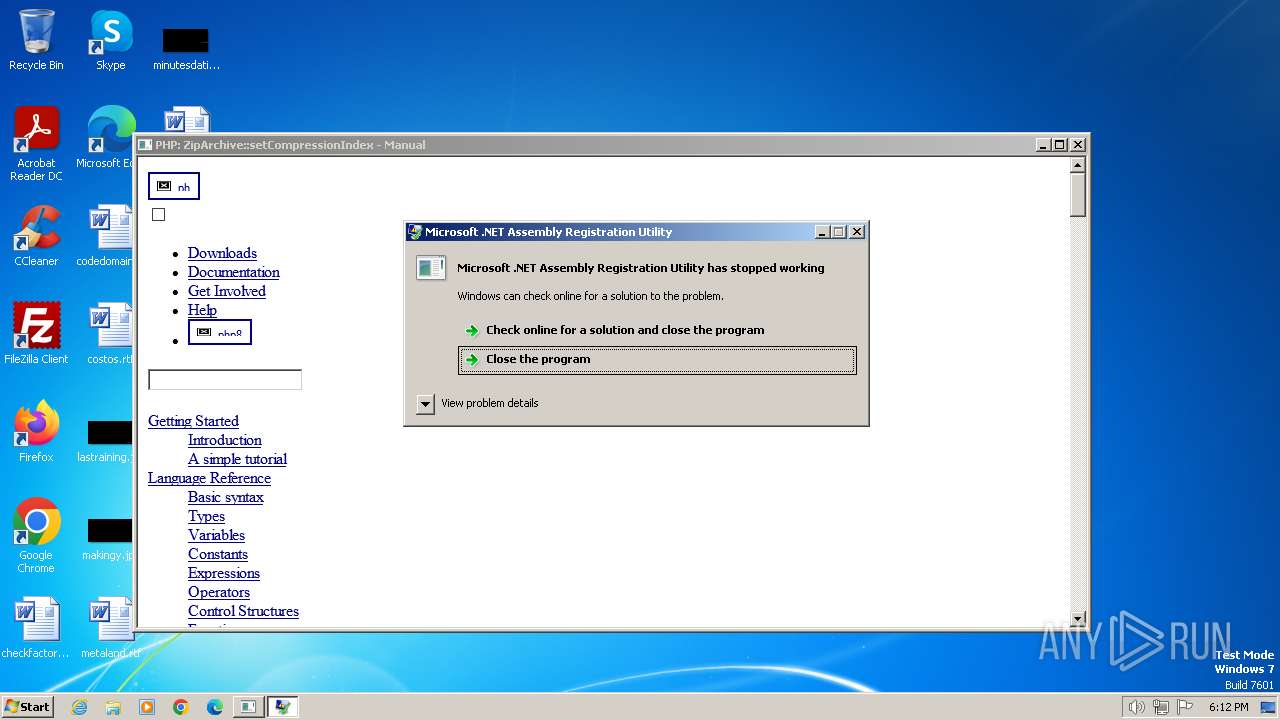Open File Explorer from the taskbar

[113, 707]
